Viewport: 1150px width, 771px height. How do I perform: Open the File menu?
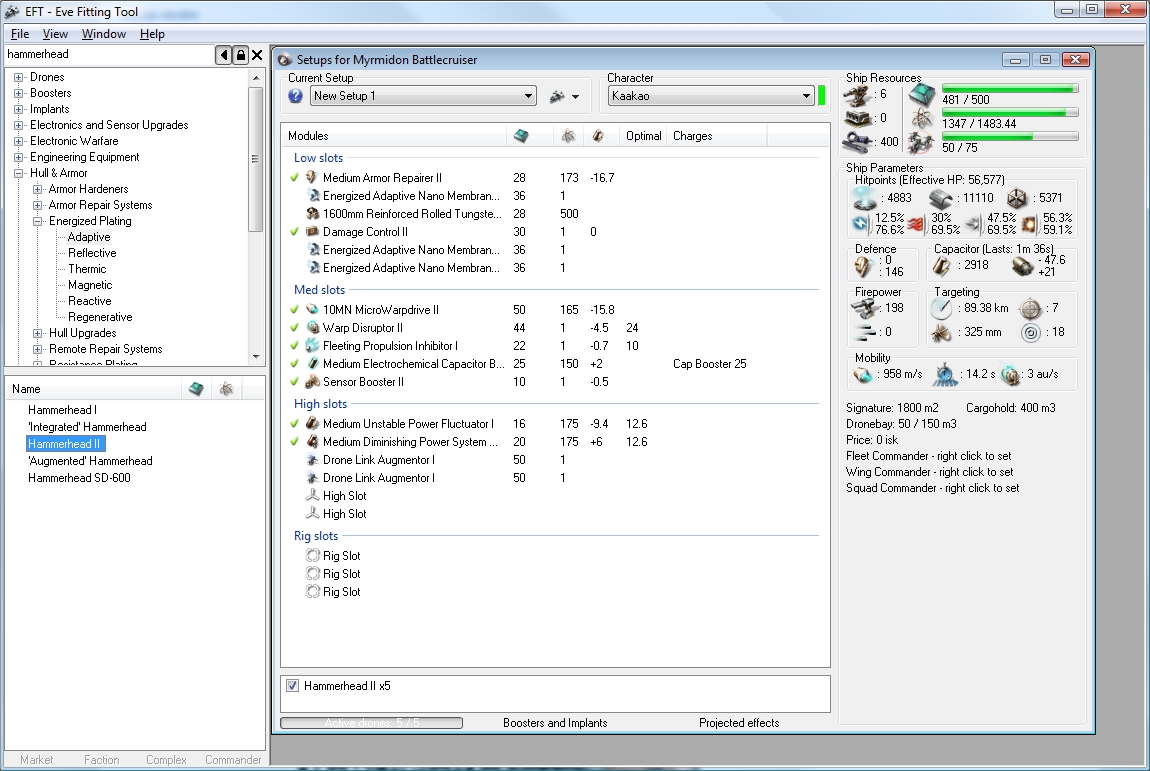(x=20, y=34)
